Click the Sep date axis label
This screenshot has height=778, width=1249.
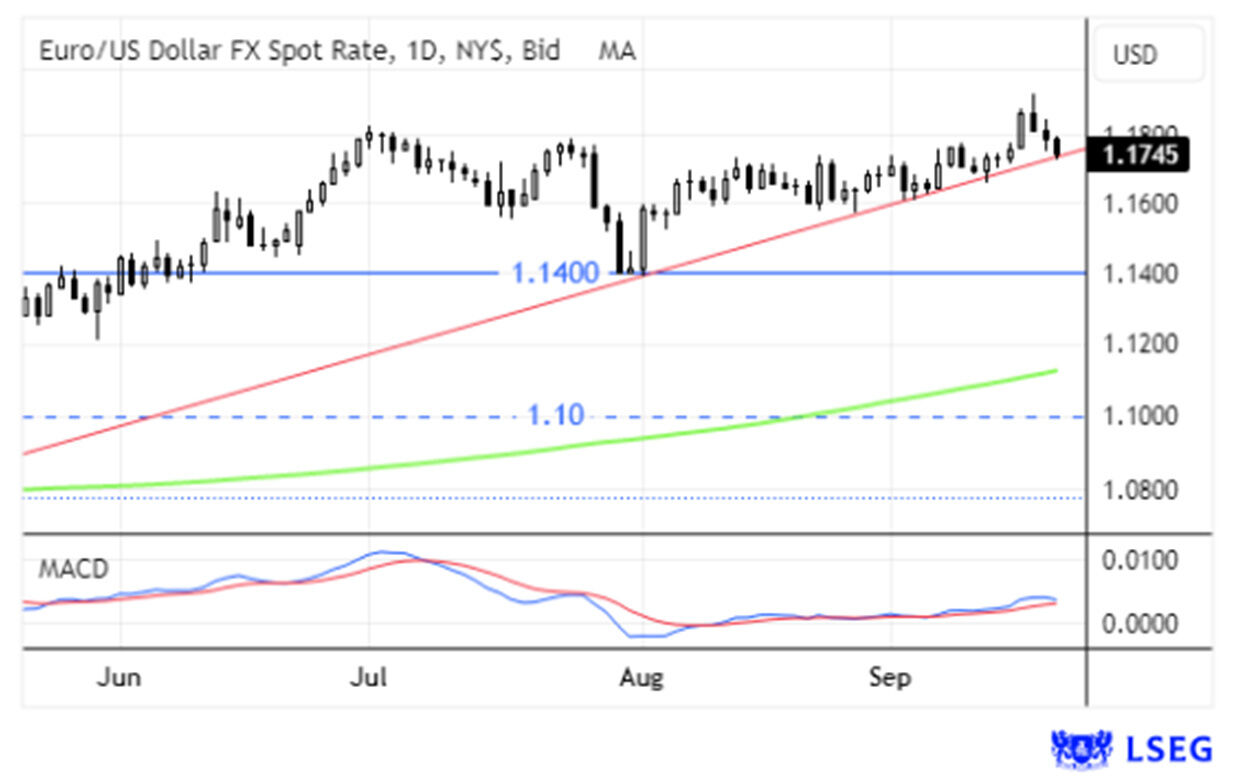[x=890, y=677]
